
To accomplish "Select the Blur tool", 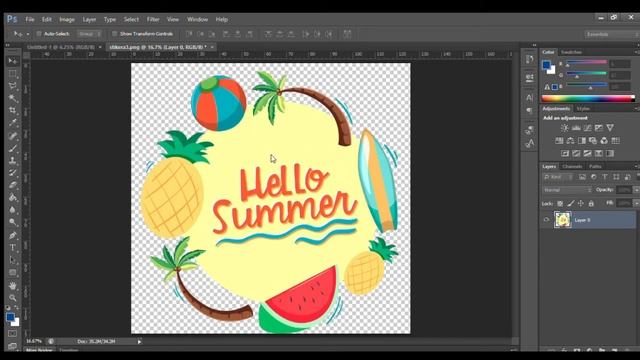I will 13,210.
